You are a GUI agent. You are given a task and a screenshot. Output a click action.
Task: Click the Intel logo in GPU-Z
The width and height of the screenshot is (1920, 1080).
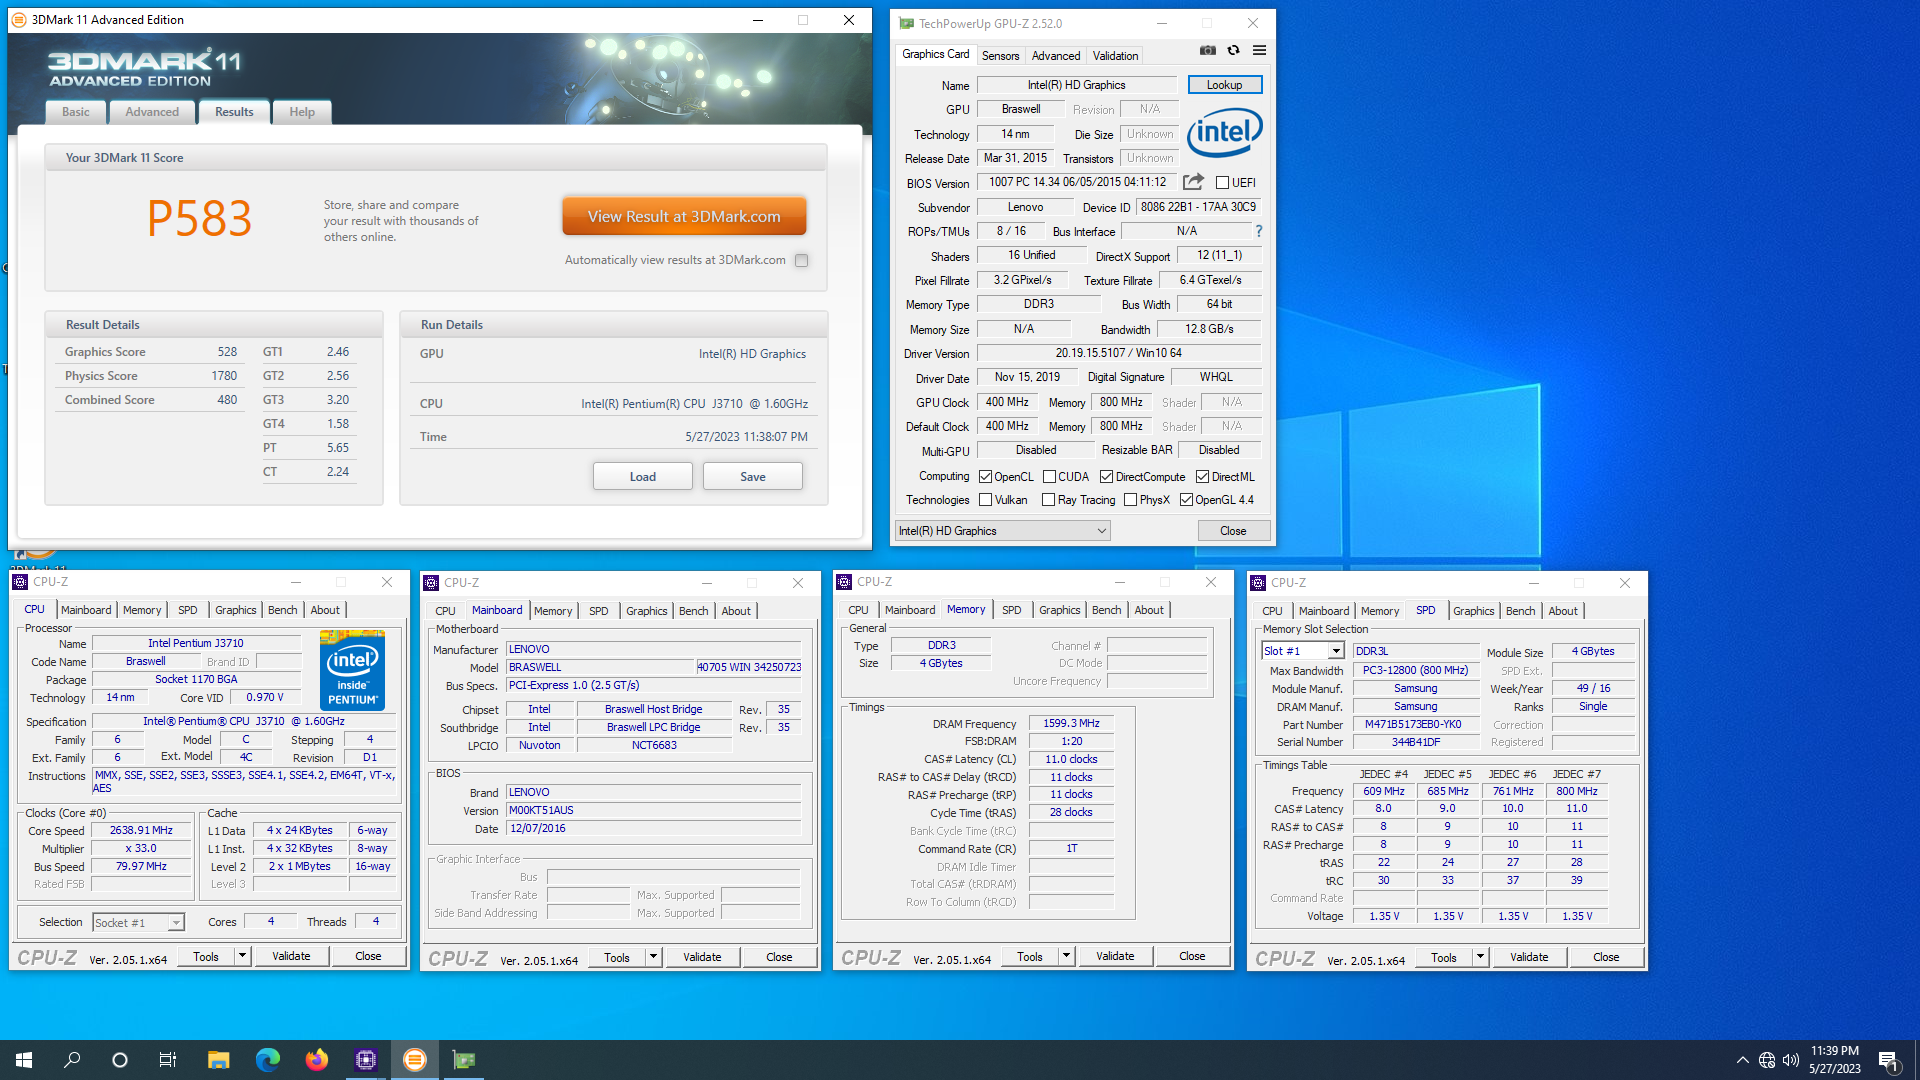[x=1225, y=132]
